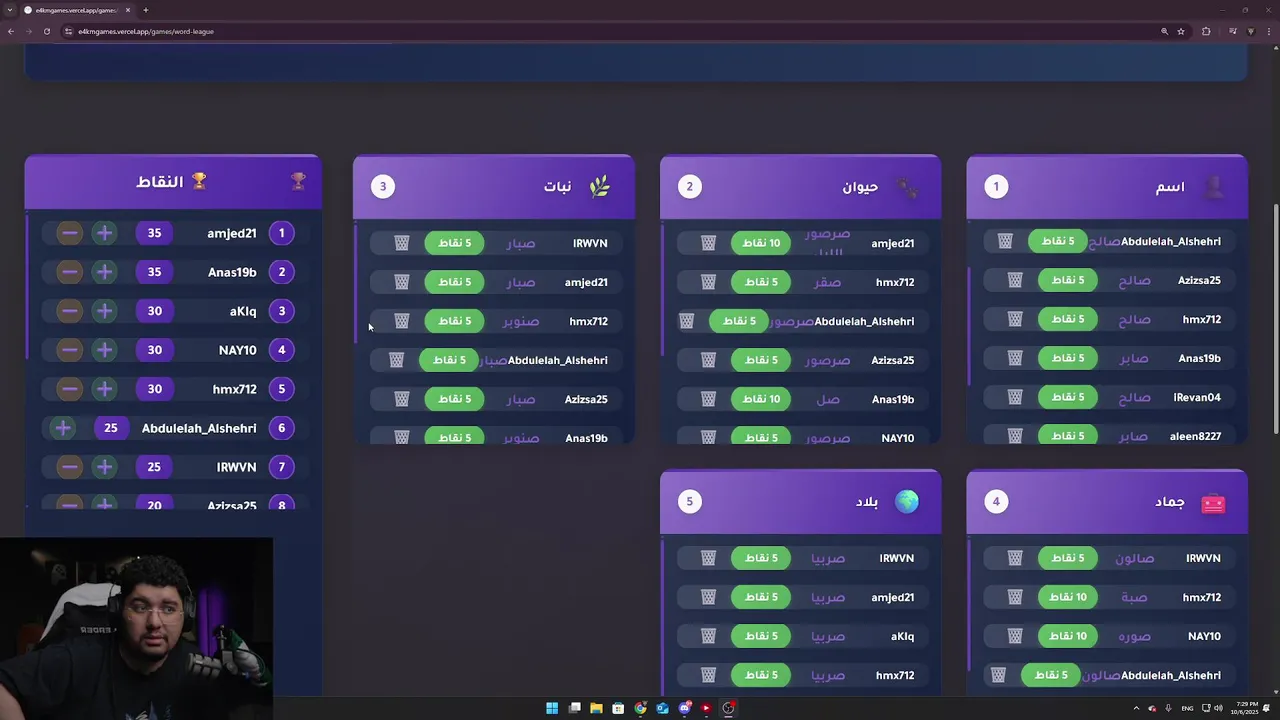
Task: Toggle amjed21's 10 نقاط badge in حيوان
Action: click(761, 243)
